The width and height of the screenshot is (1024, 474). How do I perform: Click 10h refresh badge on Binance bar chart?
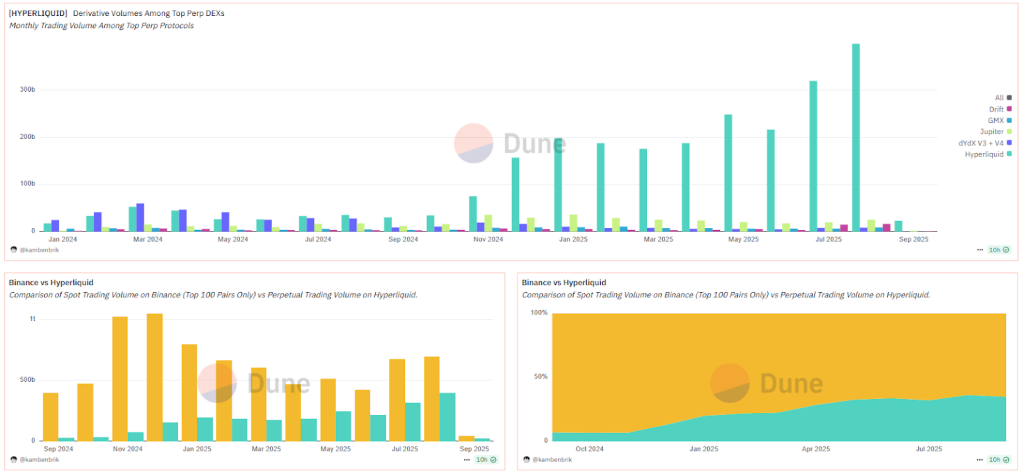483,459
